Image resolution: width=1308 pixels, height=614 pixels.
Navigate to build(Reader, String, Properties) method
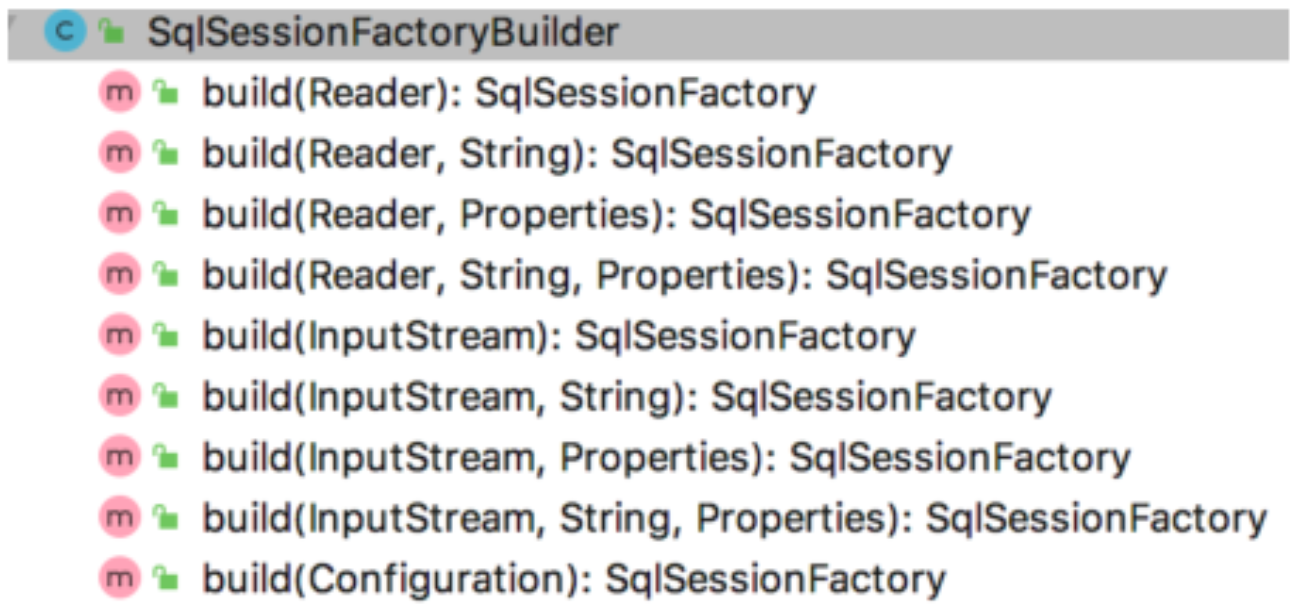684,275
